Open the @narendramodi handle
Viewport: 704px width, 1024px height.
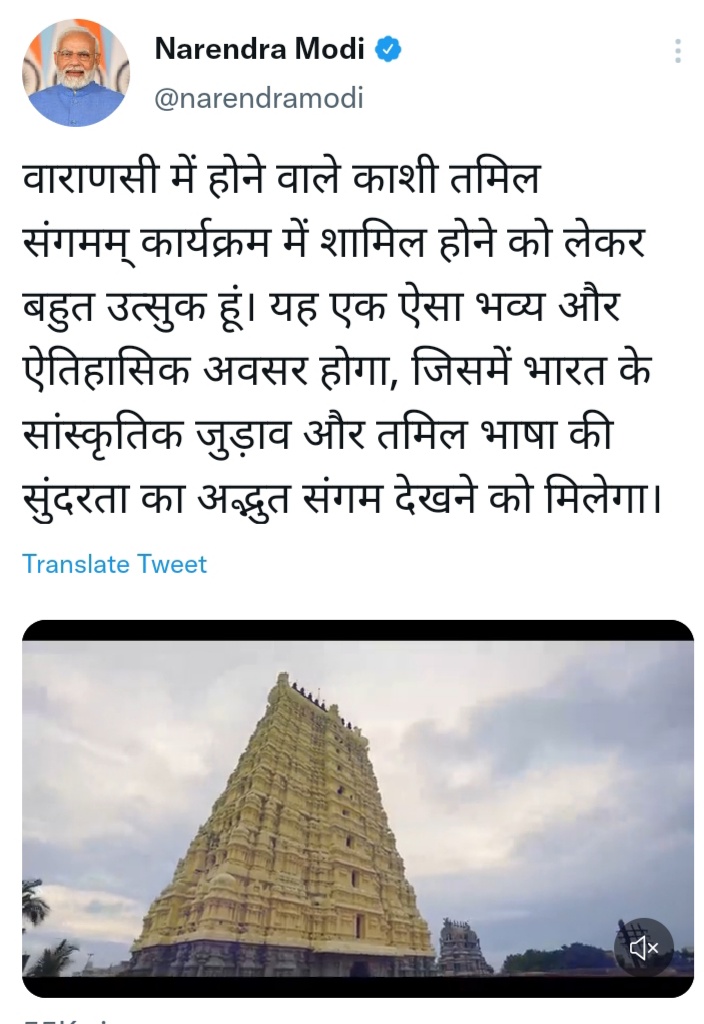(259, 98)
